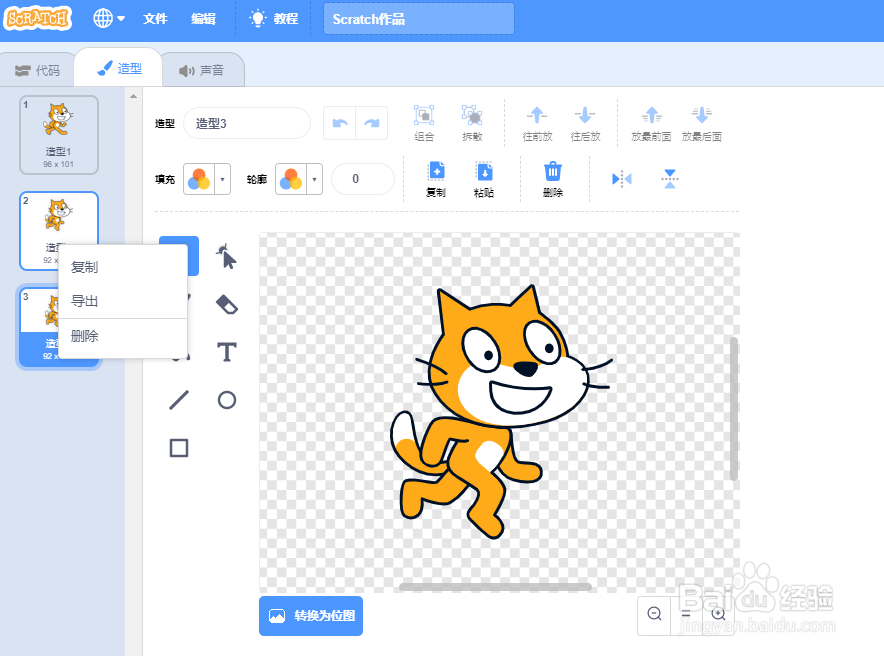Open the 文件 menu
This screenshot has height=656, width=884.
[x=155, y=19]
